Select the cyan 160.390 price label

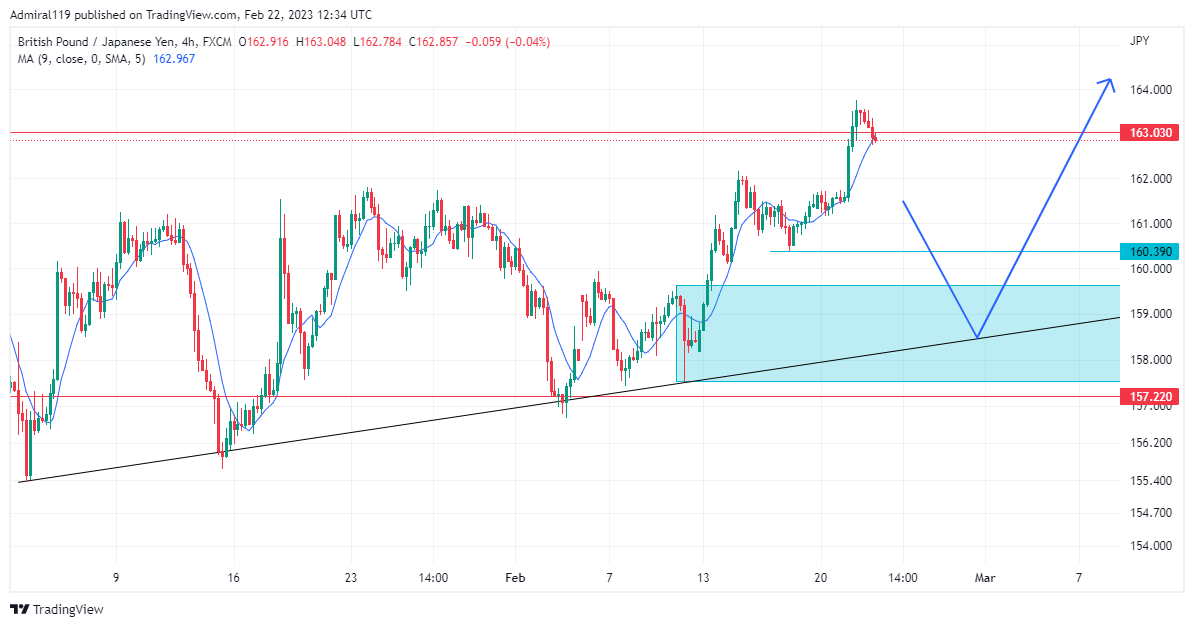tap(1151, 252)
